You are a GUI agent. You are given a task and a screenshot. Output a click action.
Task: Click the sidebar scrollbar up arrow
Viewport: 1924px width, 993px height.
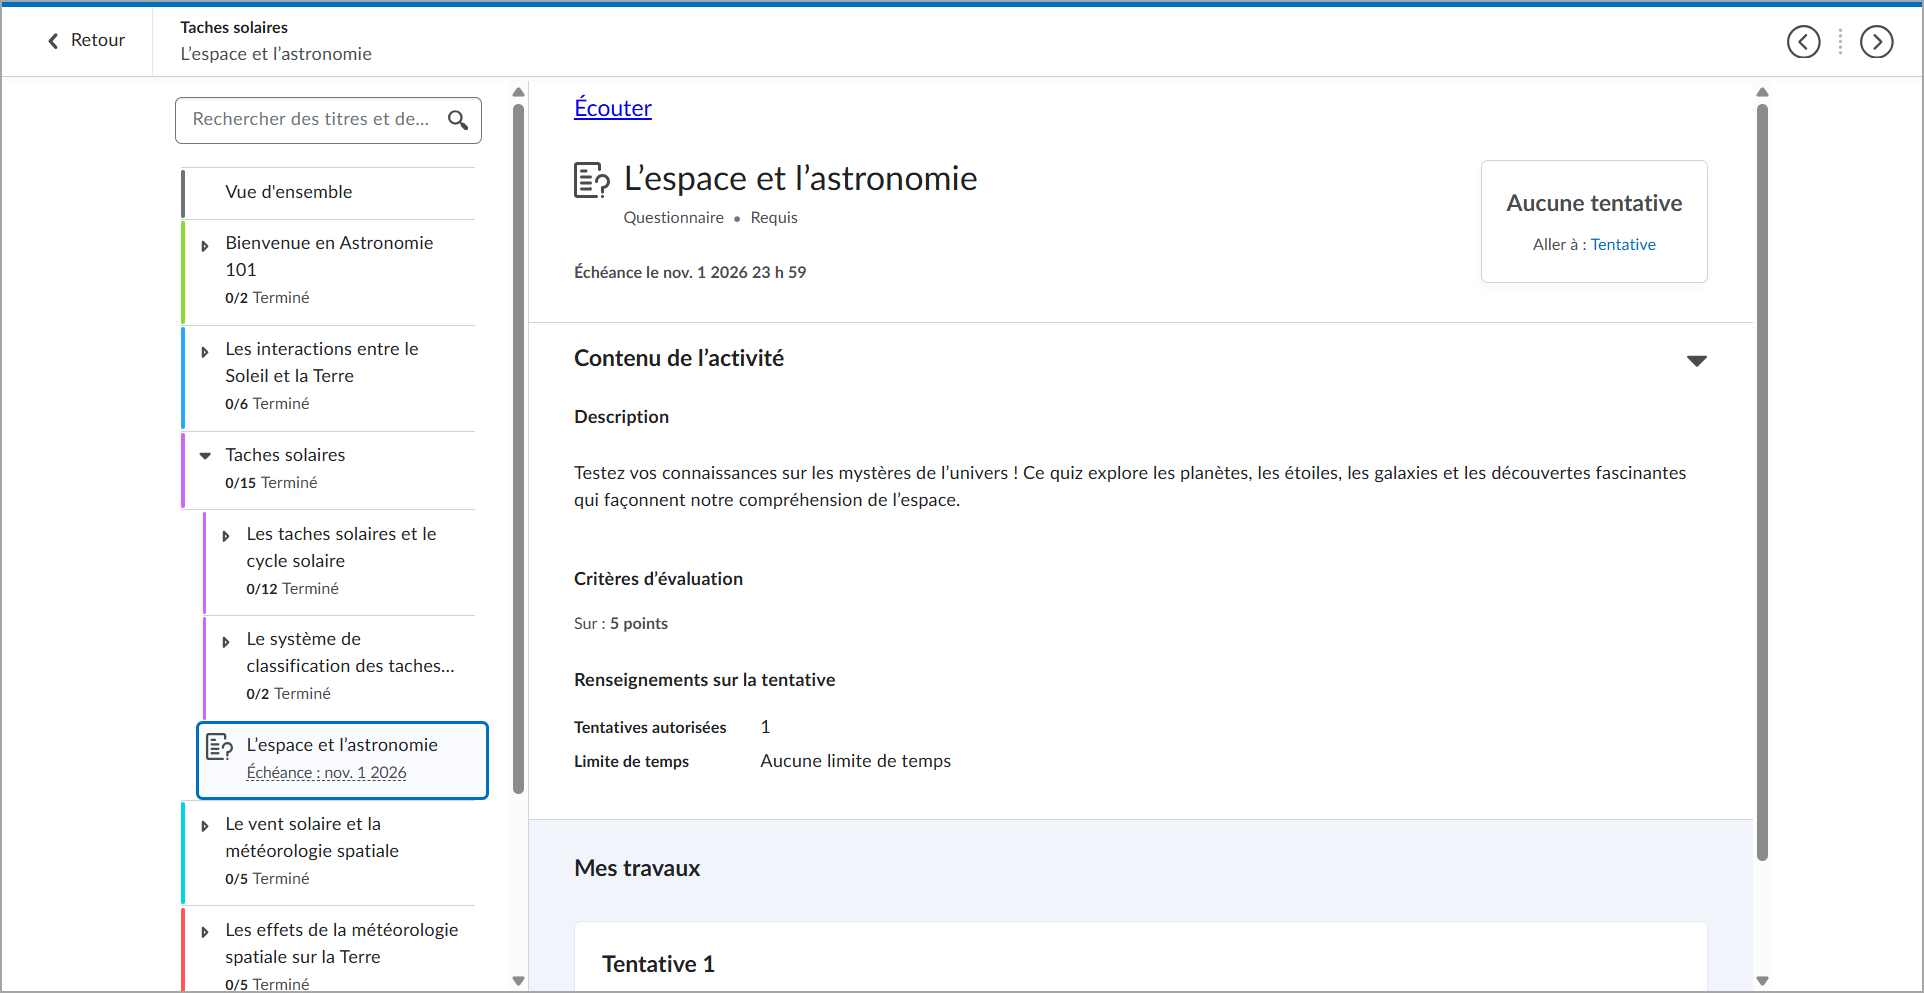pyautogui.click(x=518, y=92)
